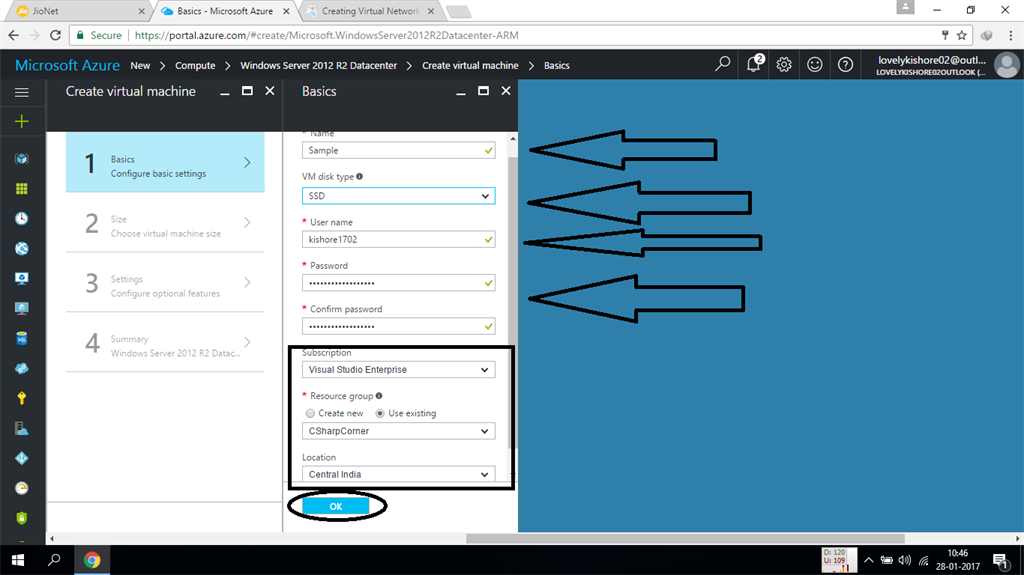Open the green shield Security sidebar icon

click(22, 518)
